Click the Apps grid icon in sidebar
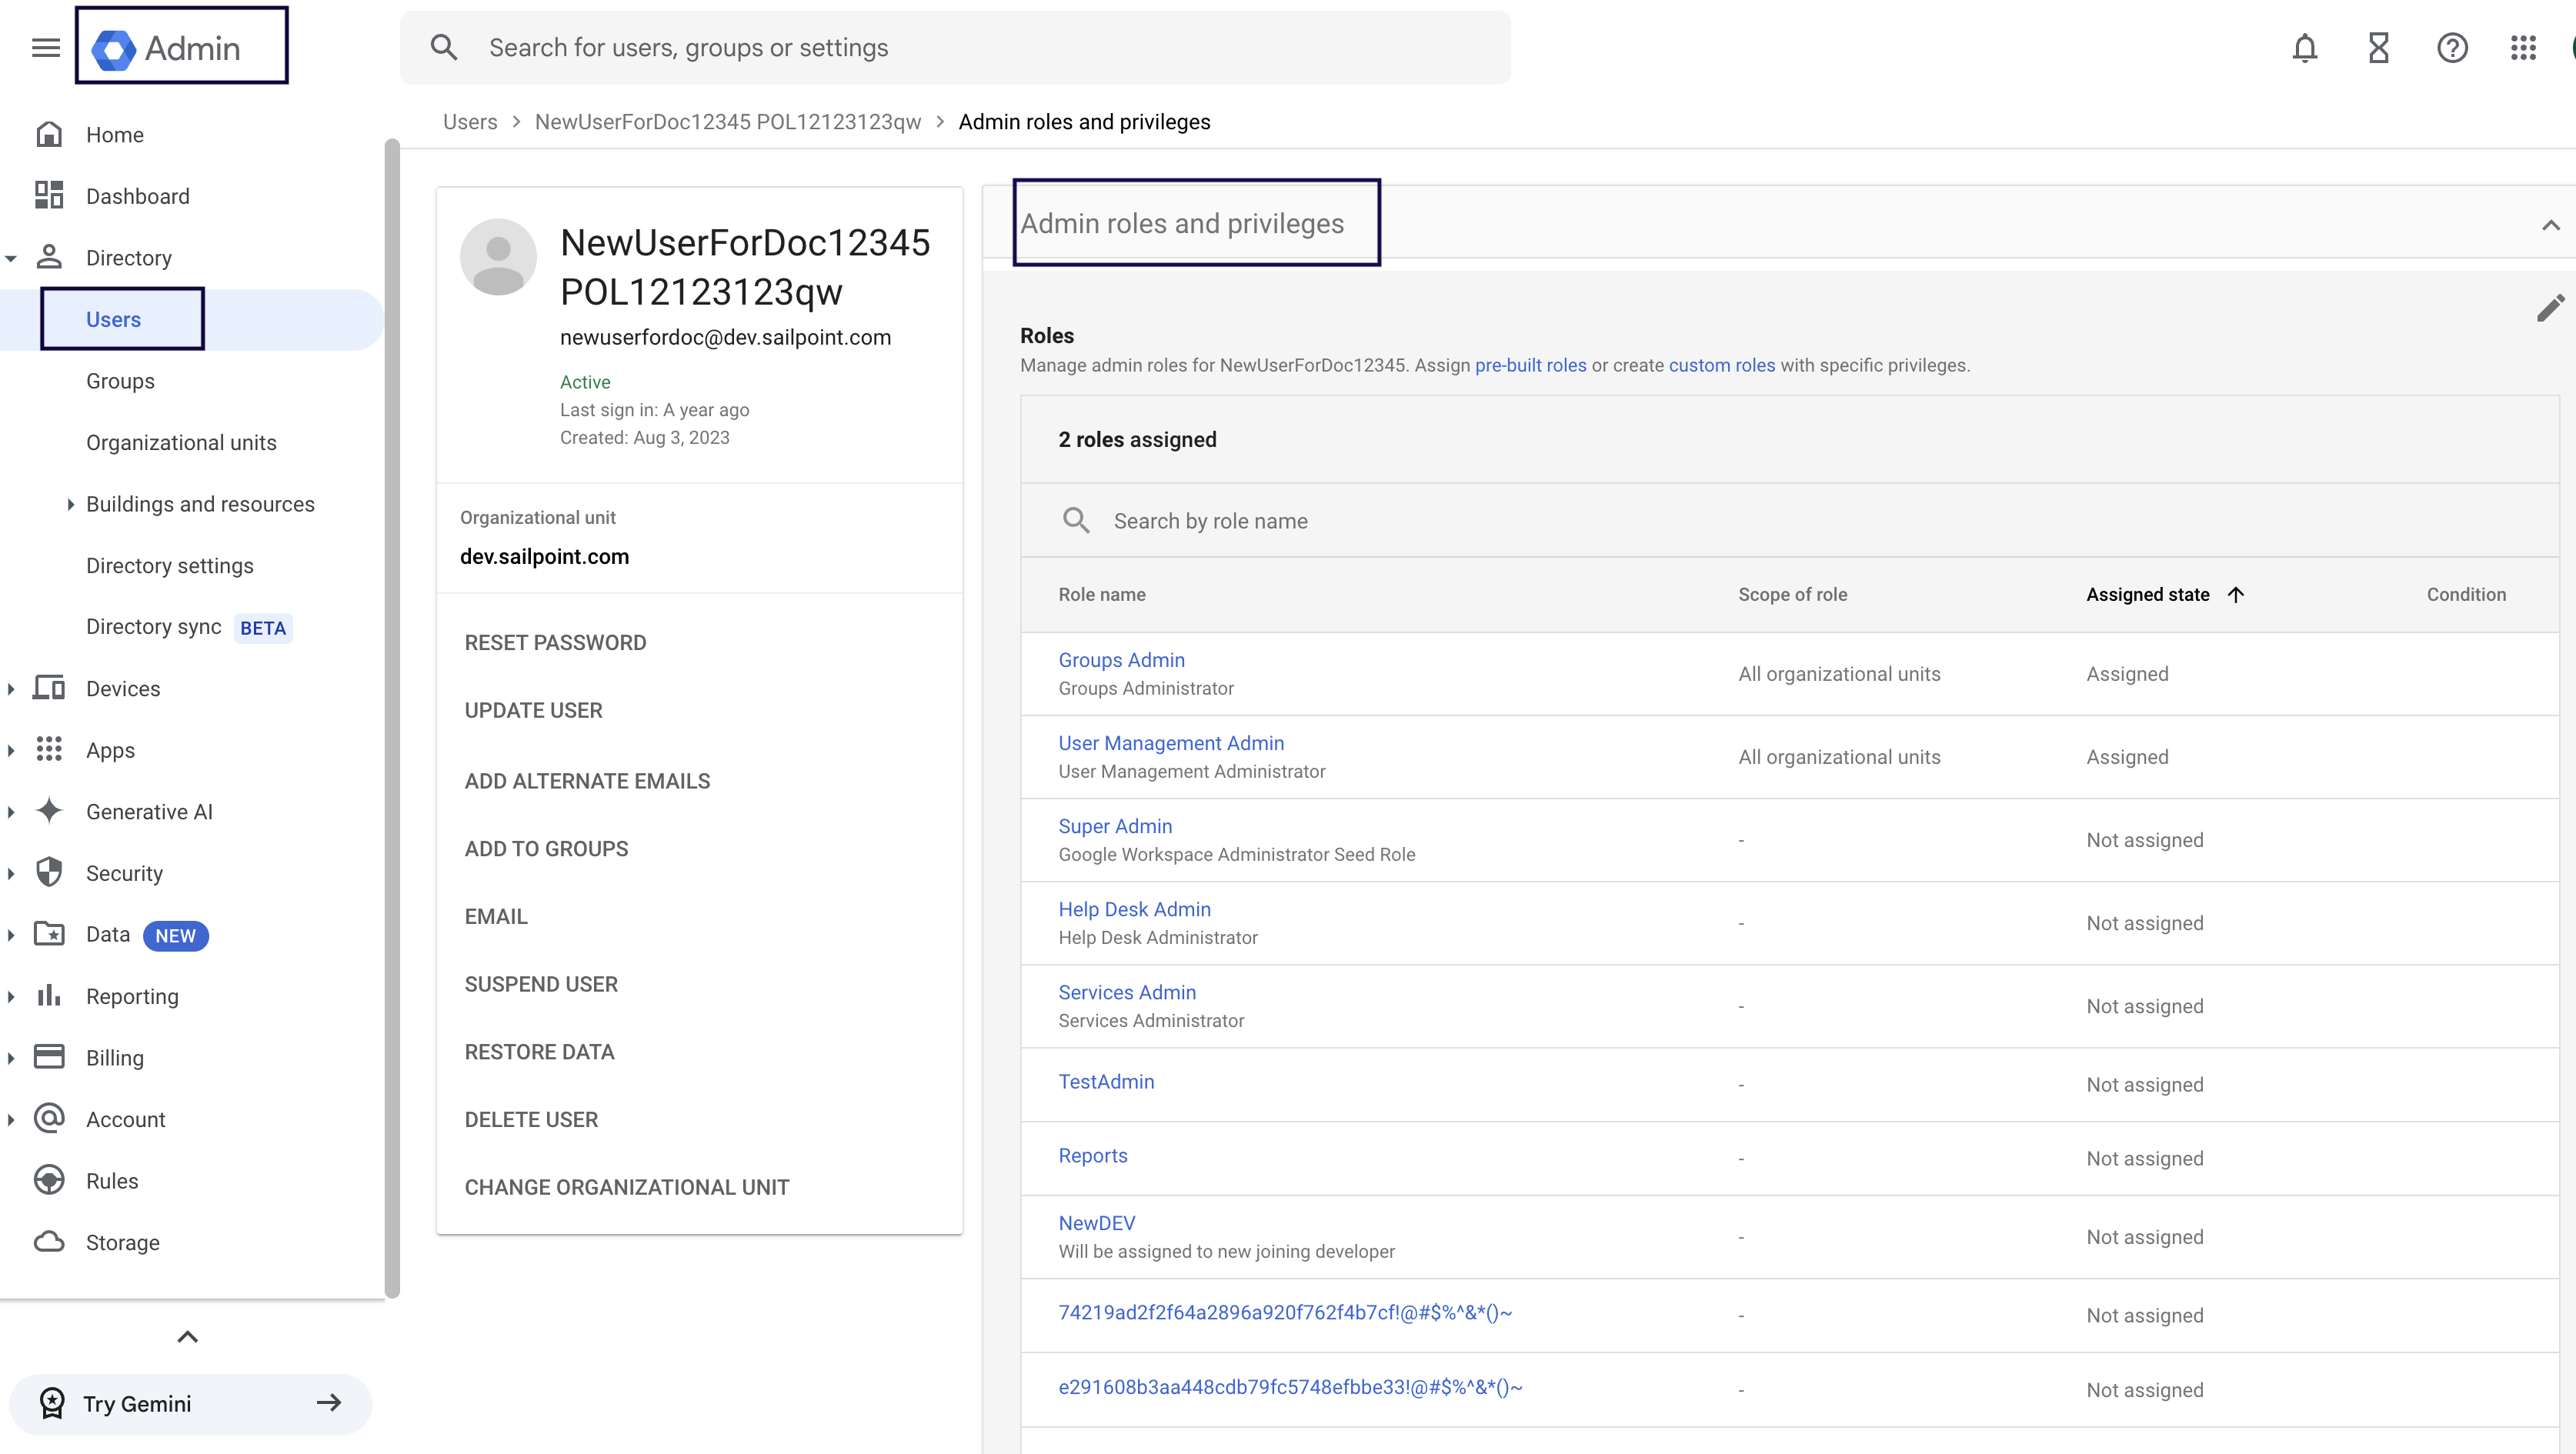 [x=49, y=749]
